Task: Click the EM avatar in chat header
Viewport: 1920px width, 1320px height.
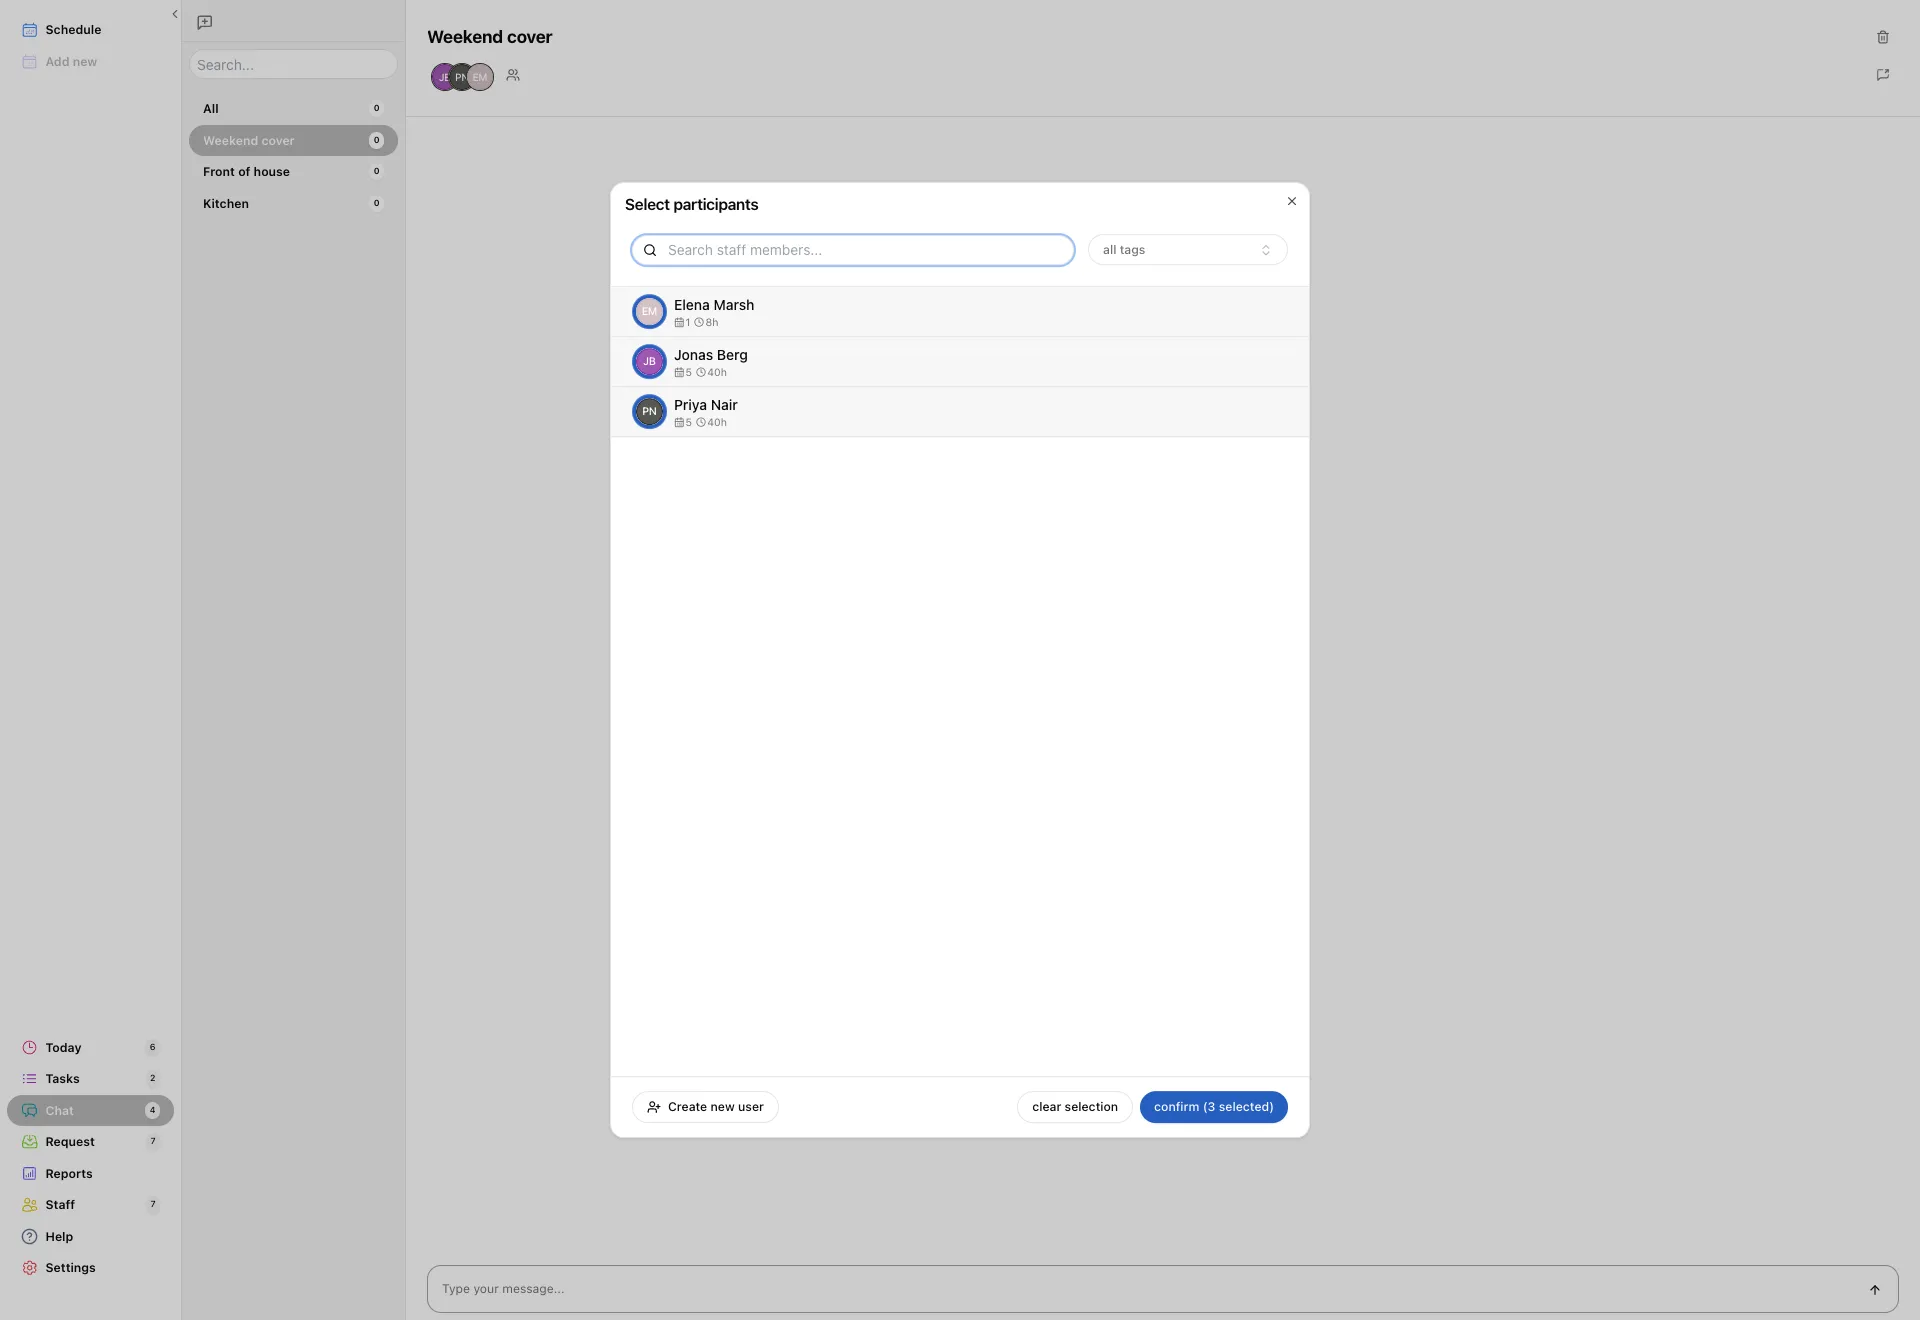Action: (x=481, y=77)
